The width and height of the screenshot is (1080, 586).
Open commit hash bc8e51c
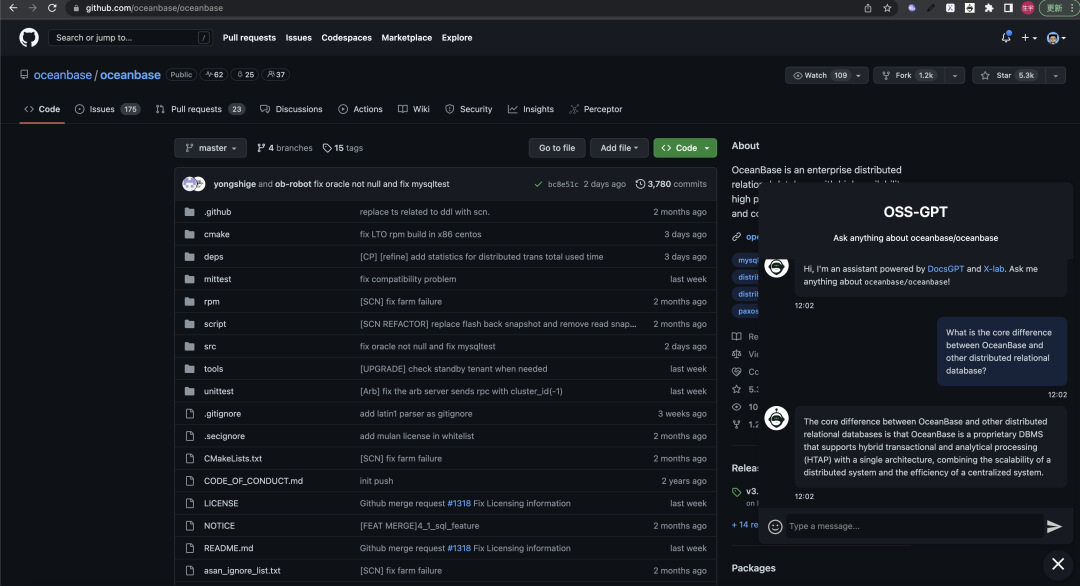click(x=563, y=184)
